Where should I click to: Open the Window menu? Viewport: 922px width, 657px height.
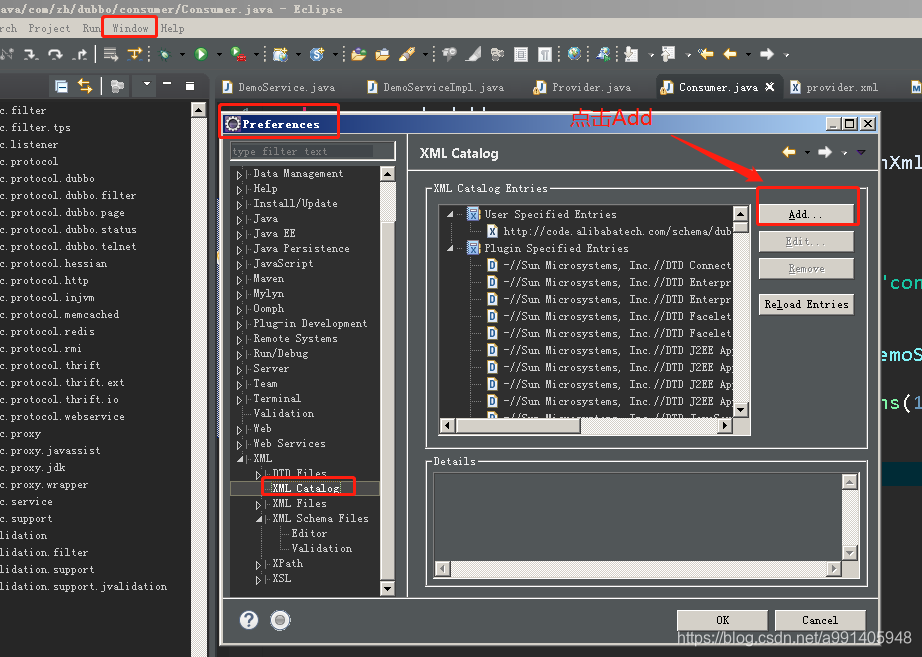[130, 28]
